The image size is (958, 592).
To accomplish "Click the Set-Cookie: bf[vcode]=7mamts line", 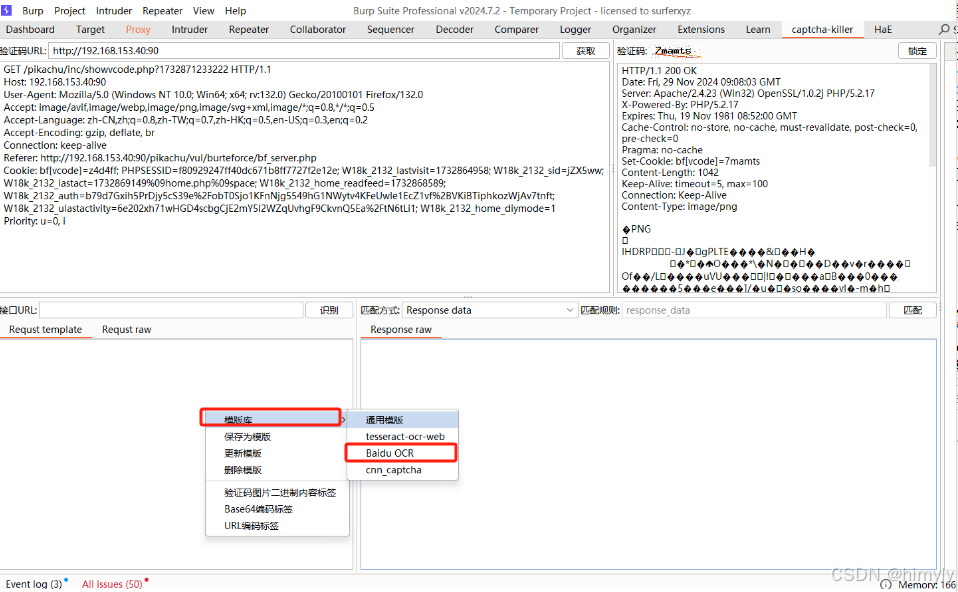I will pos(690,161).
